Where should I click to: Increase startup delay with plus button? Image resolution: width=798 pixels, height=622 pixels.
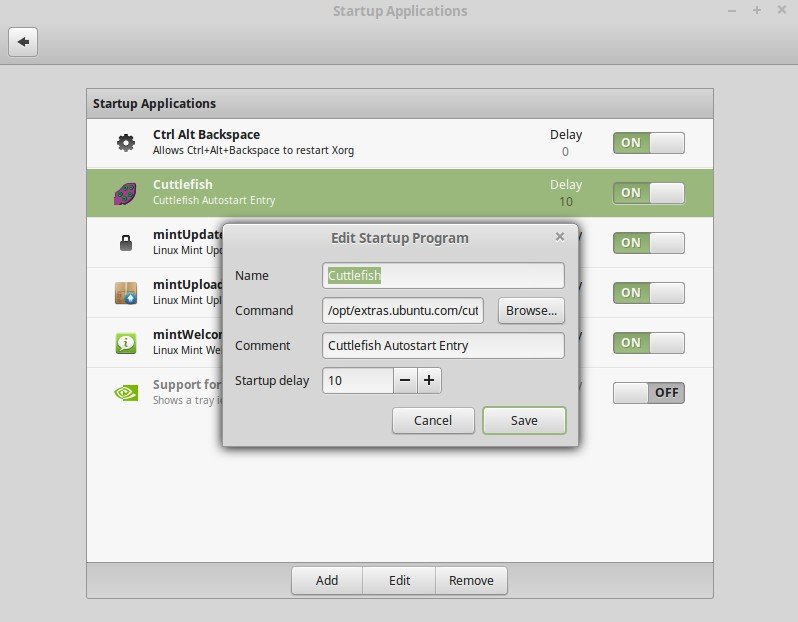click(x=429, y=380)
